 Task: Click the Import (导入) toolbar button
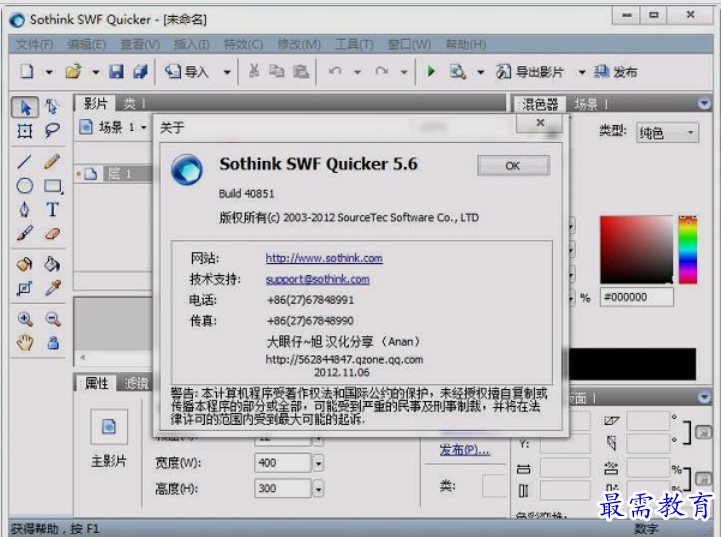[x=186, y=72]
